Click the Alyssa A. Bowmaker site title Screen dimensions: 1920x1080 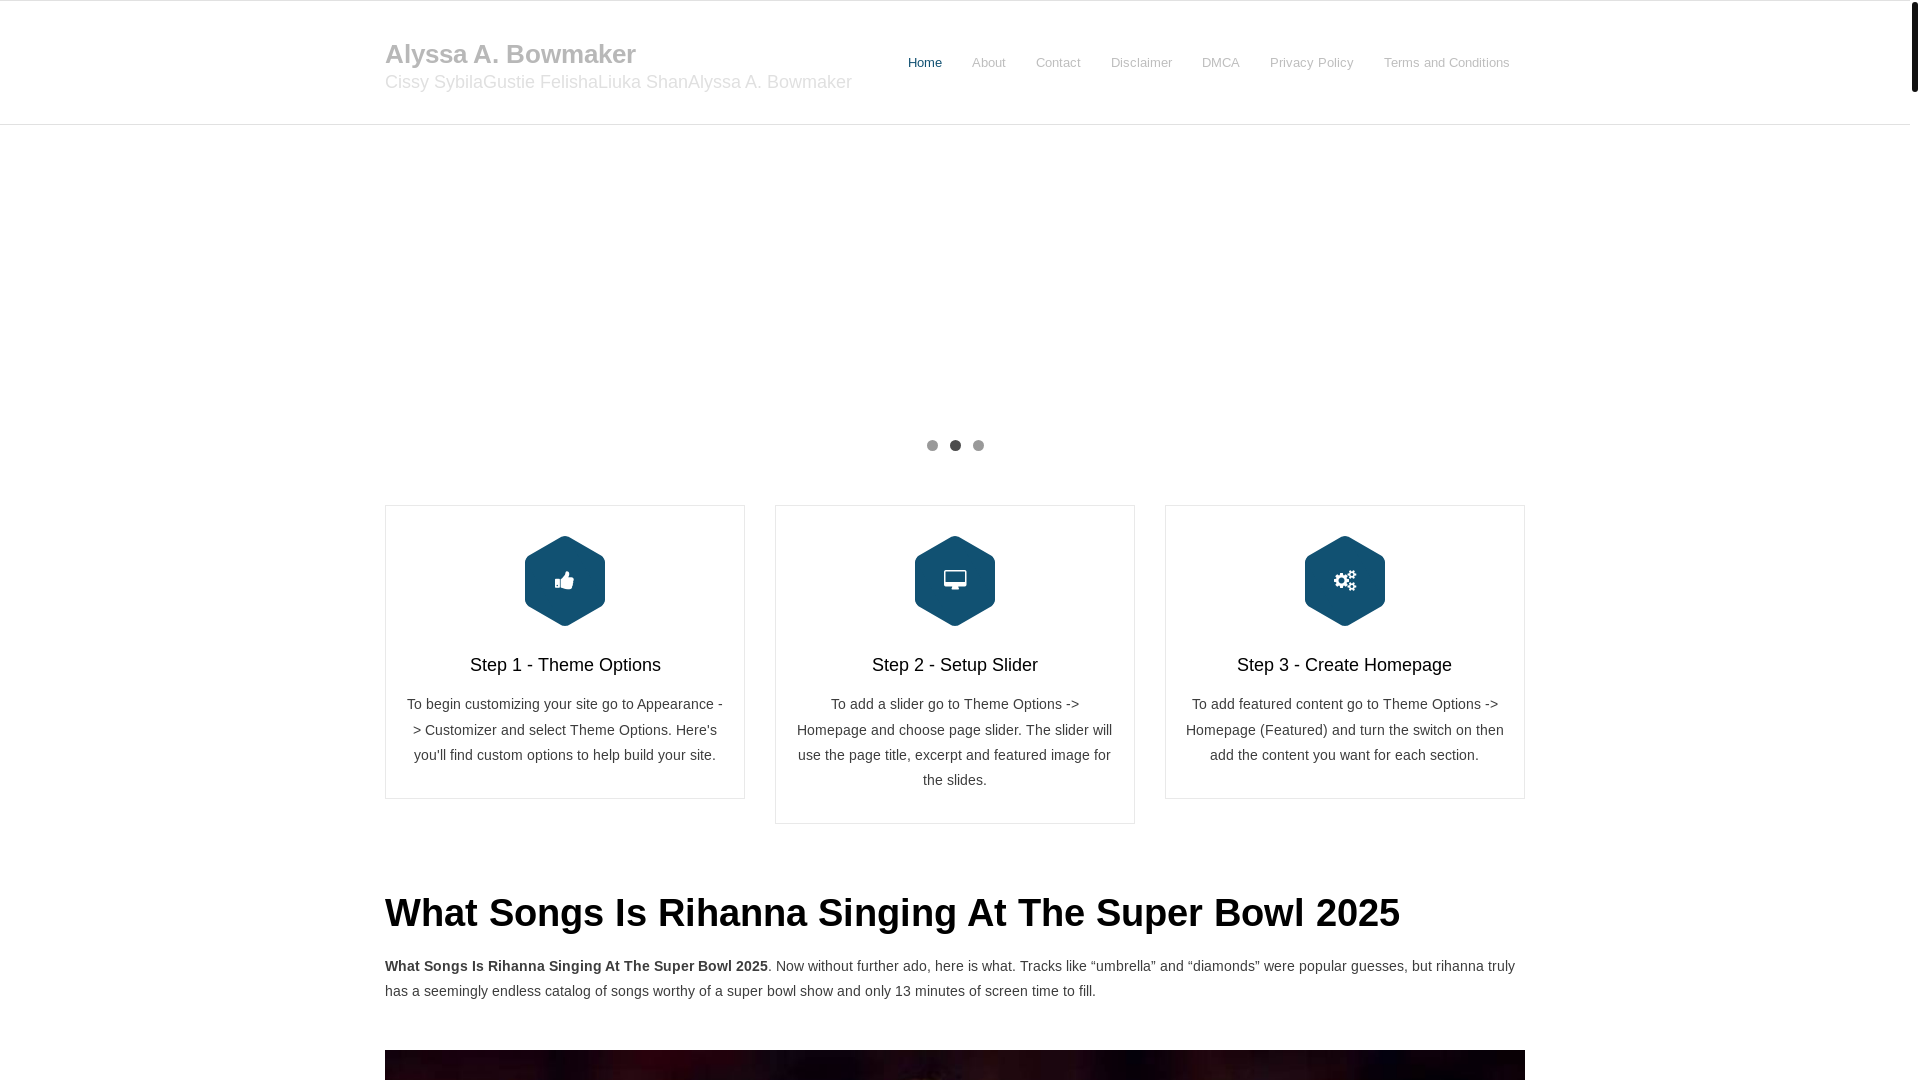point(510,54)
